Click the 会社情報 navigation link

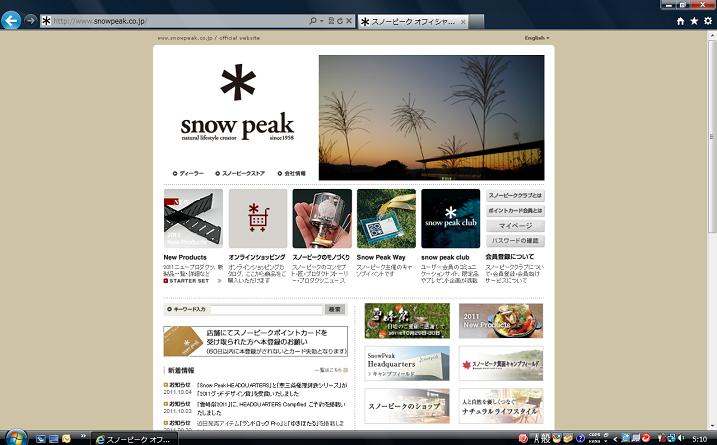(x=292, y=173)
